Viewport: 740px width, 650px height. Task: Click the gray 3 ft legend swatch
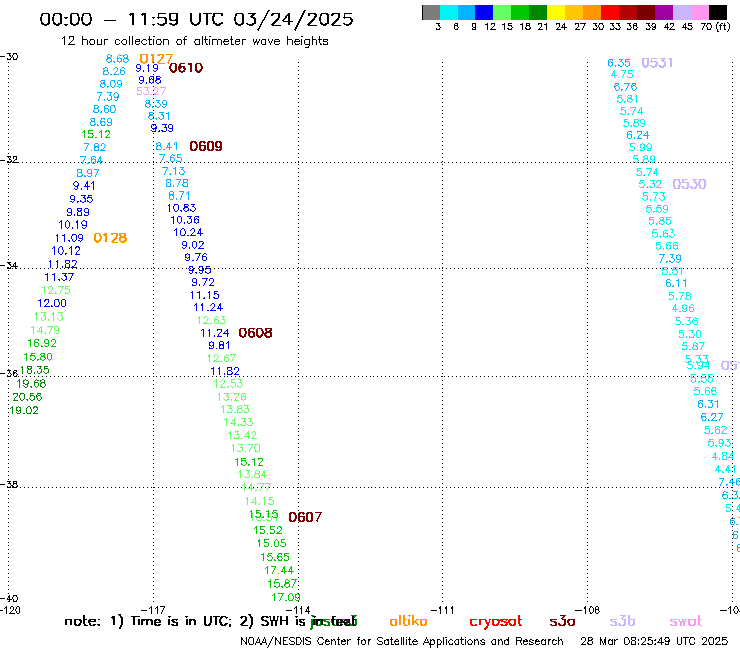point(431,12)
